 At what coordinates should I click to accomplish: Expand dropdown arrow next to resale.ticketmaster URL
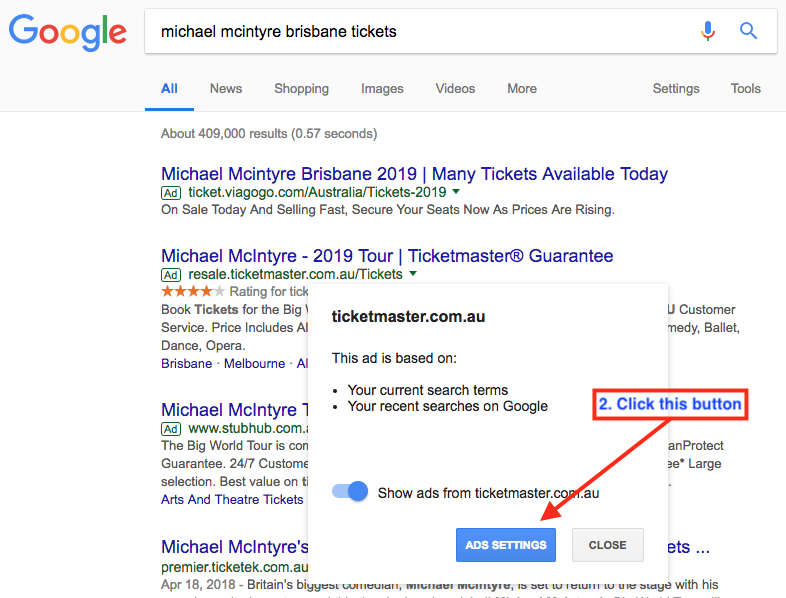click(413, 274)
